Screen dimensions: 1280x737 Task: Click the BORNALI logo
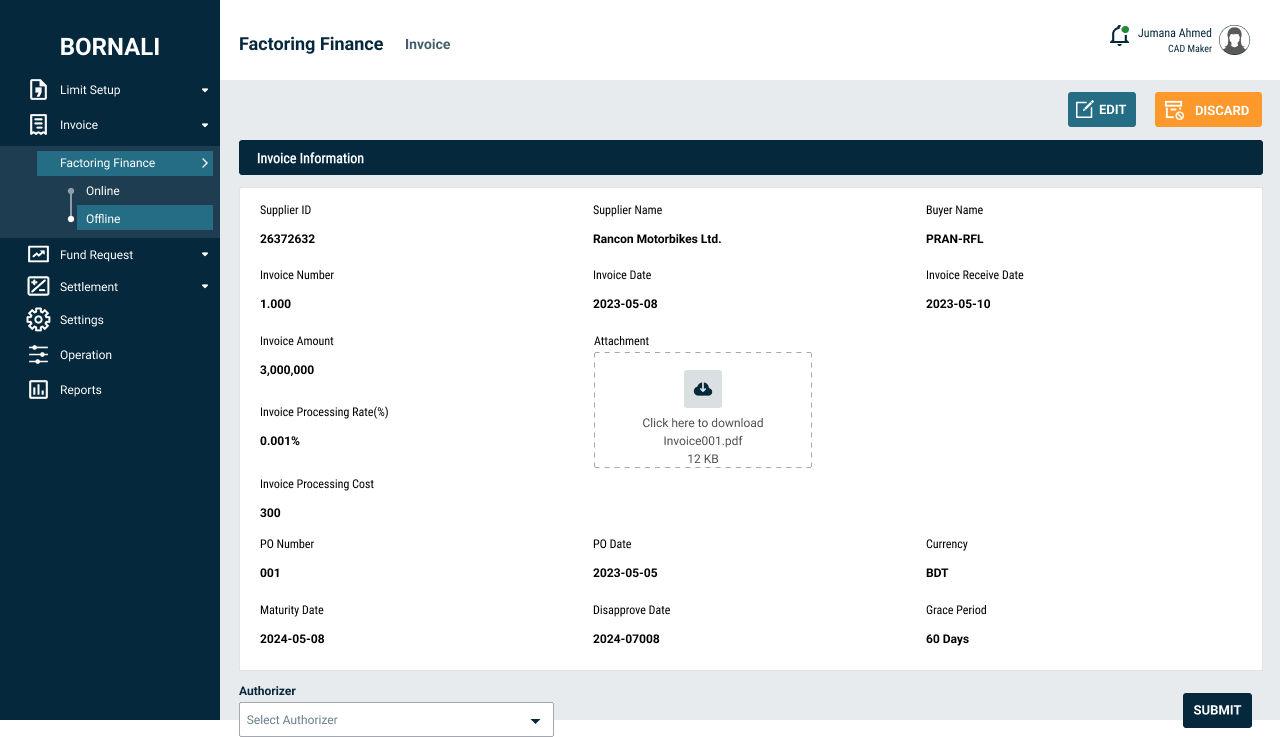(110, 47)
